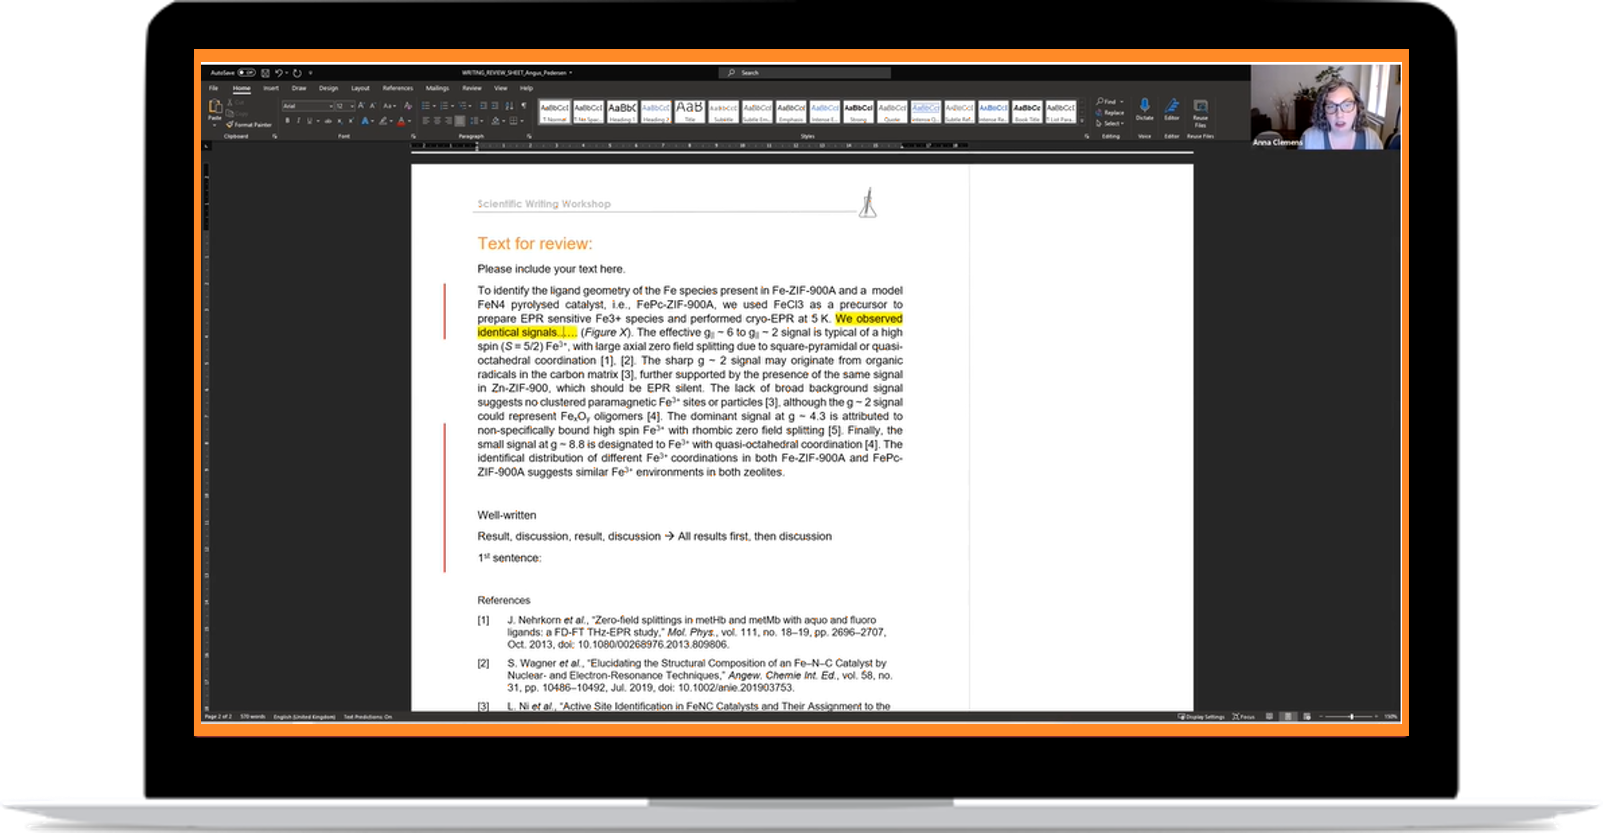Toggle Show/Hide paragraph marks

coord(523,105)
